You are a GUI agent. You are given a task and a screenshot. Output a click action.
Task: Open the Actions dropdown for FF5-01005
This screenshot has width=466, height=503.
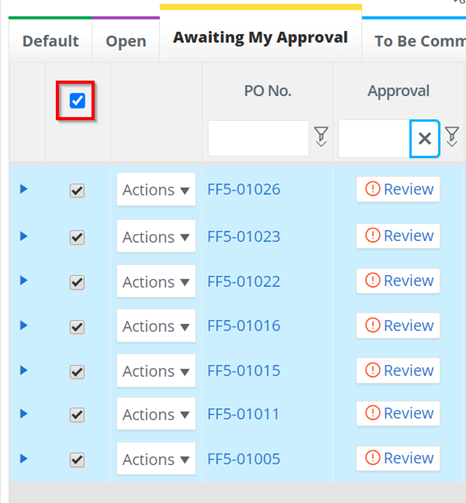[x=156, y=459]
